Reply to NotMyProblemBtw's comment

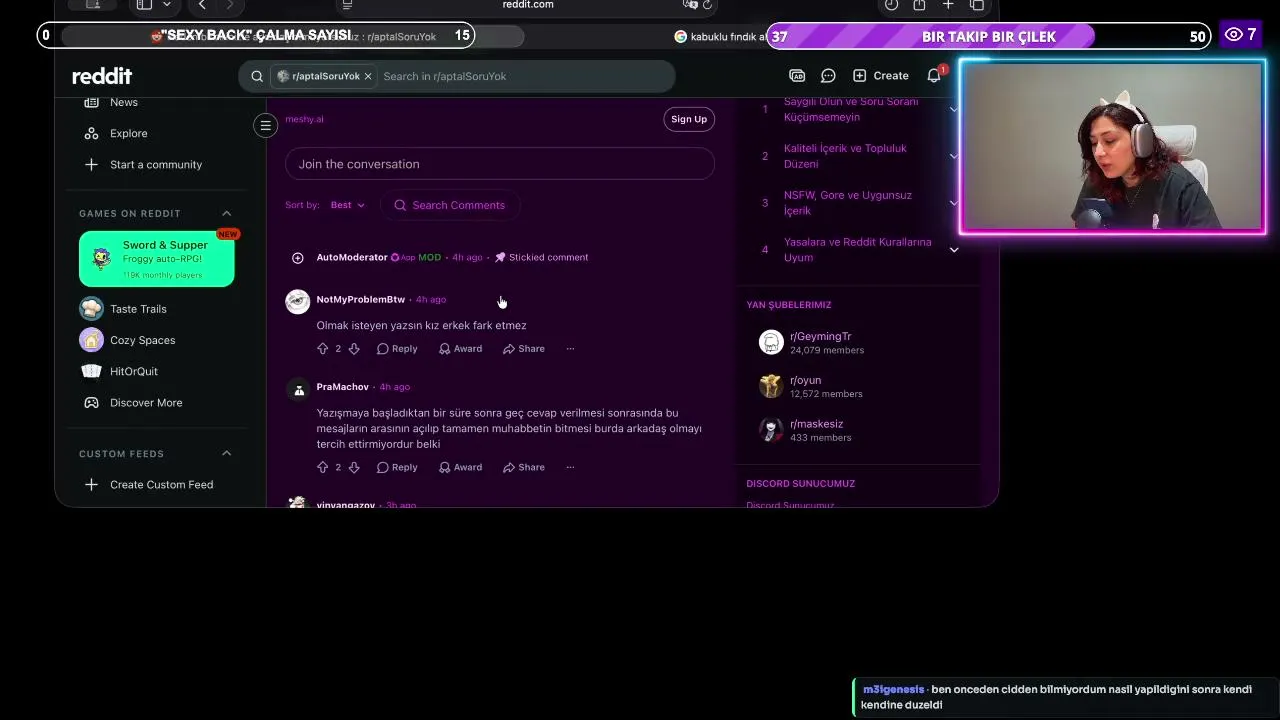pos(397,349)
